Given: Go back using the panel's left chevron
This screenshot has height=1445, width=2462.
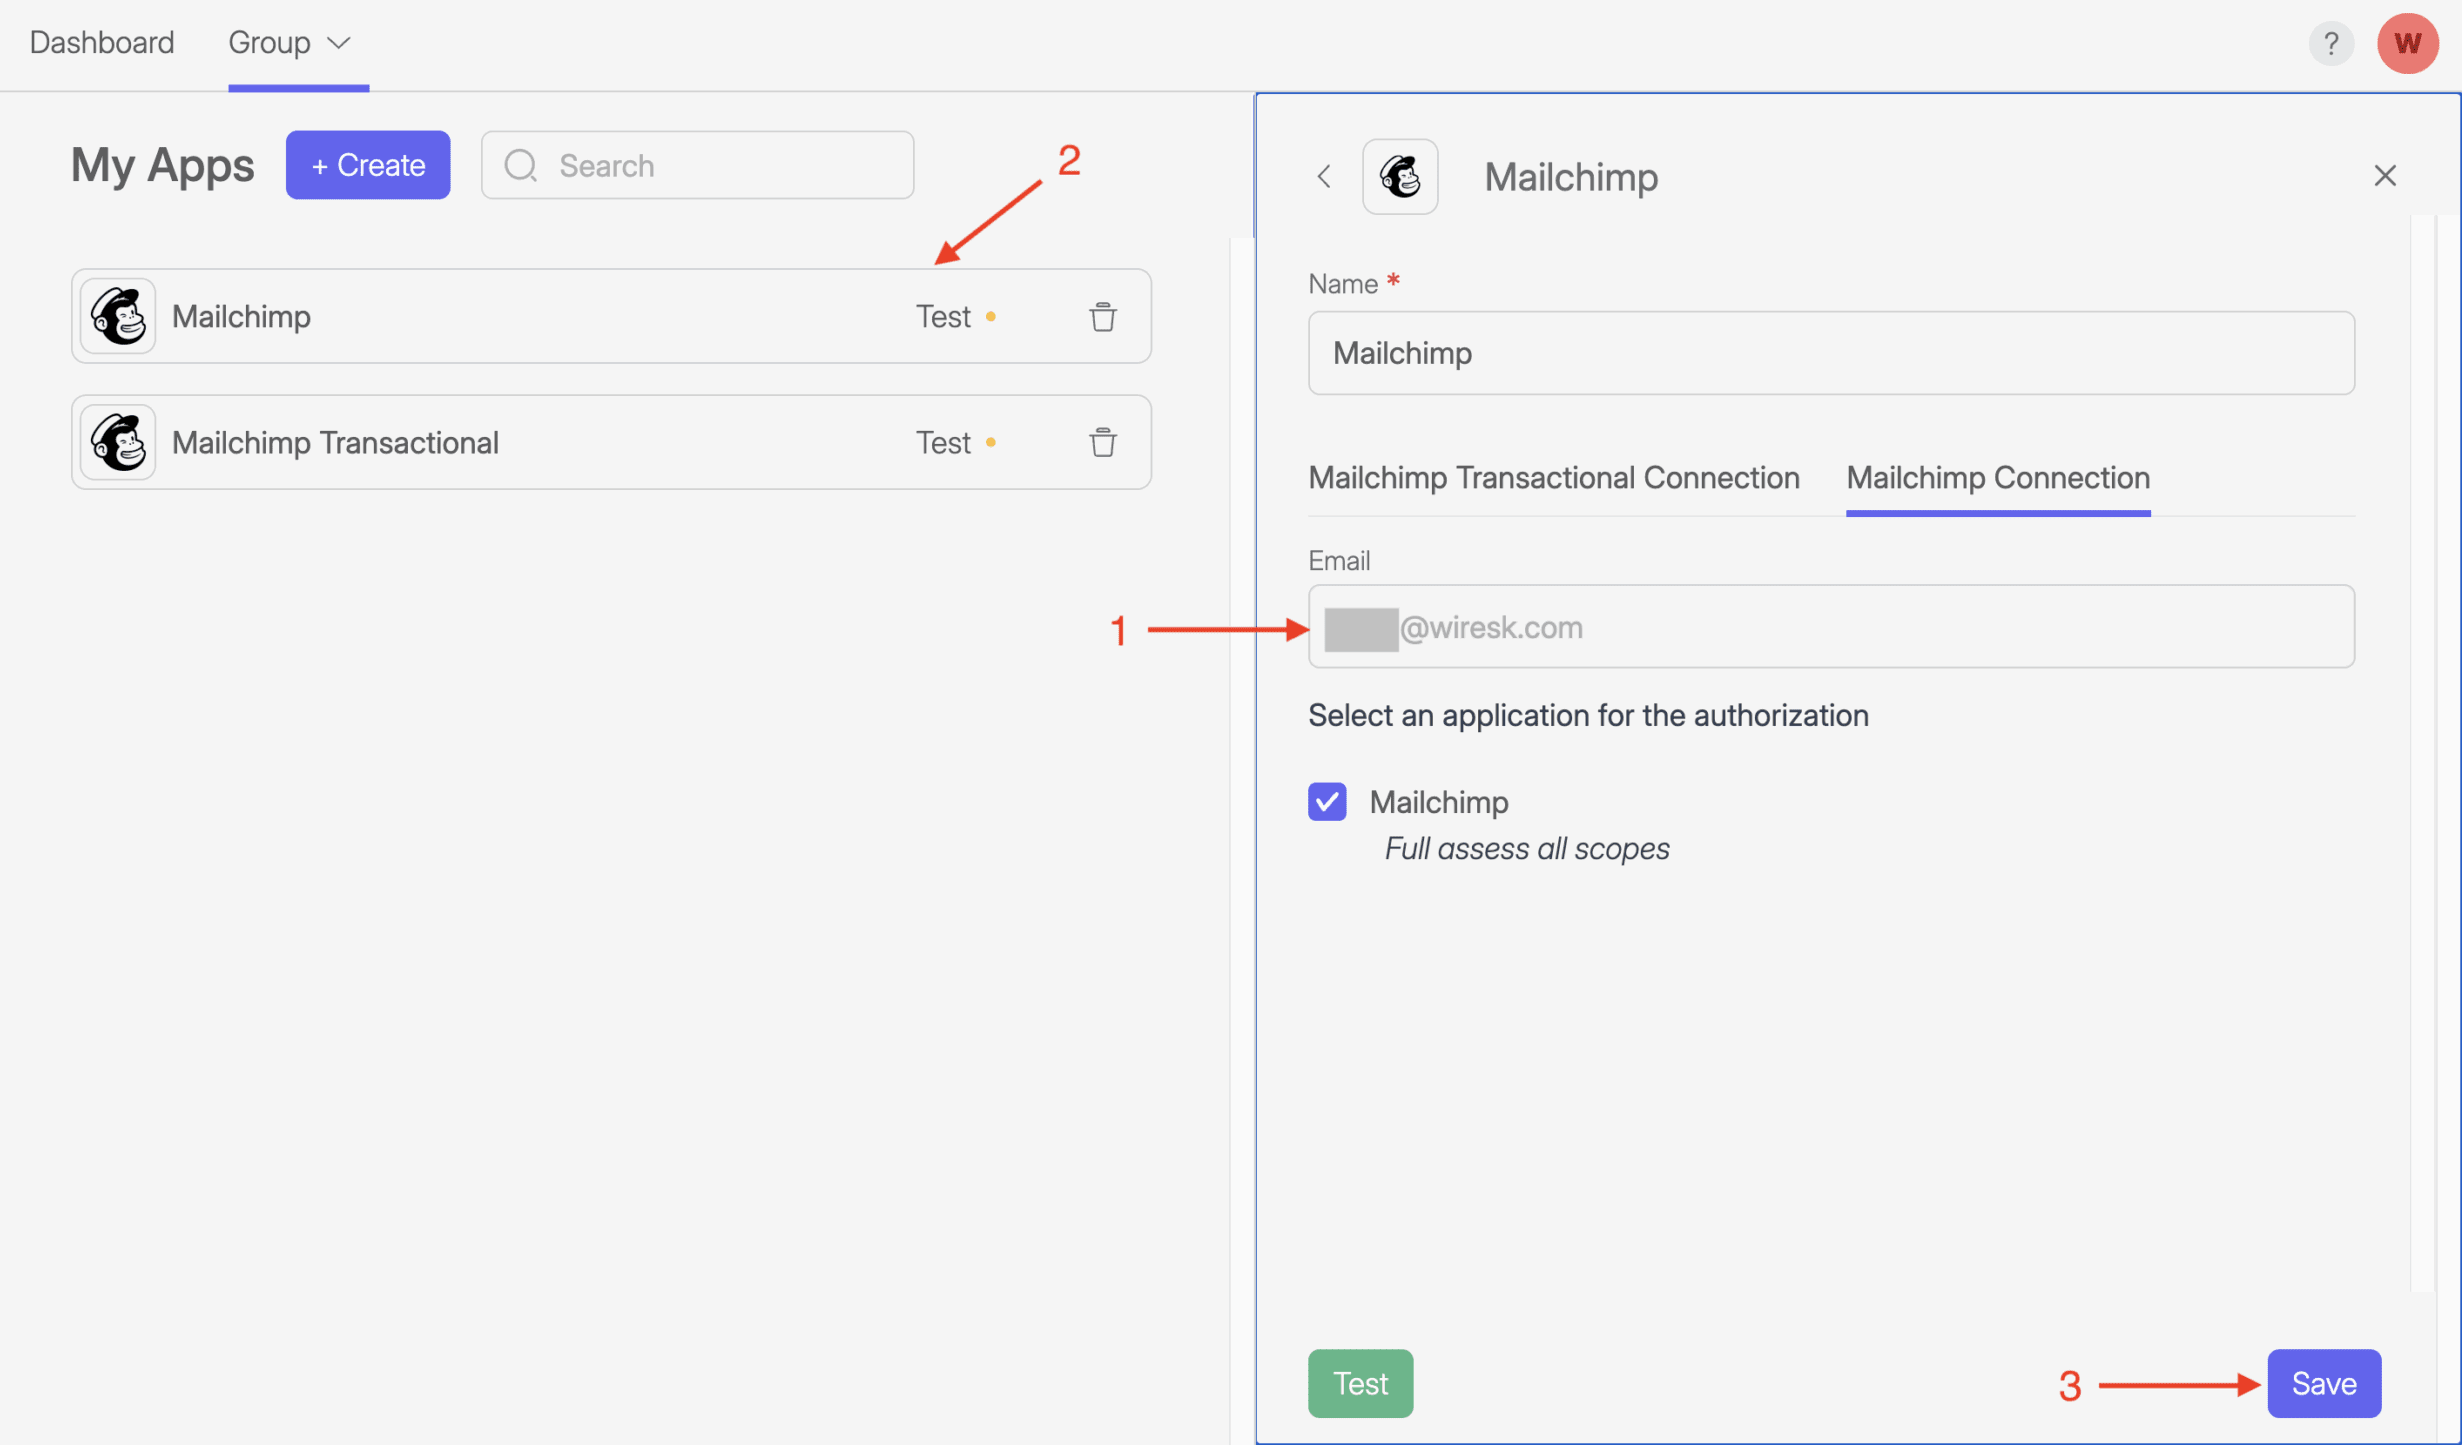Looking at the screenshot, I should (1323, 177).
